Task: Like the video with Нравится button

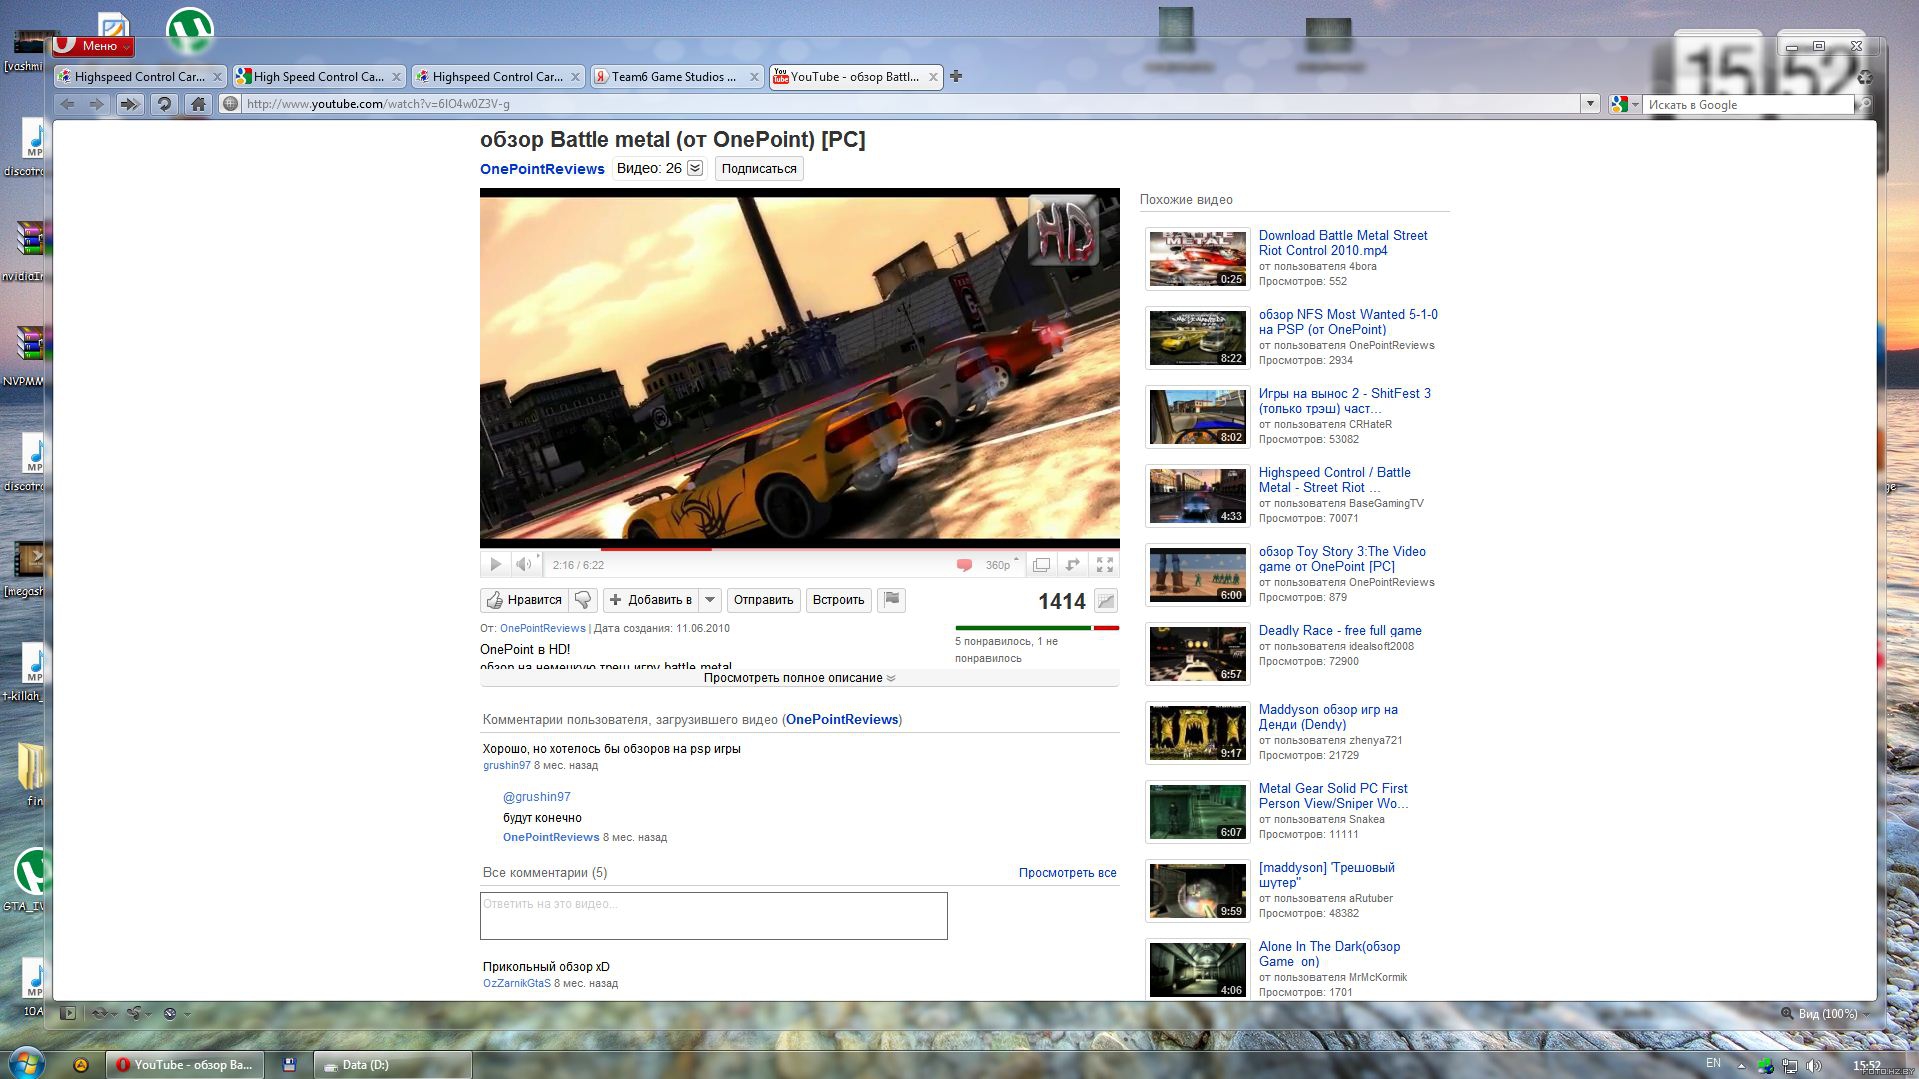Action: (524, 600)
